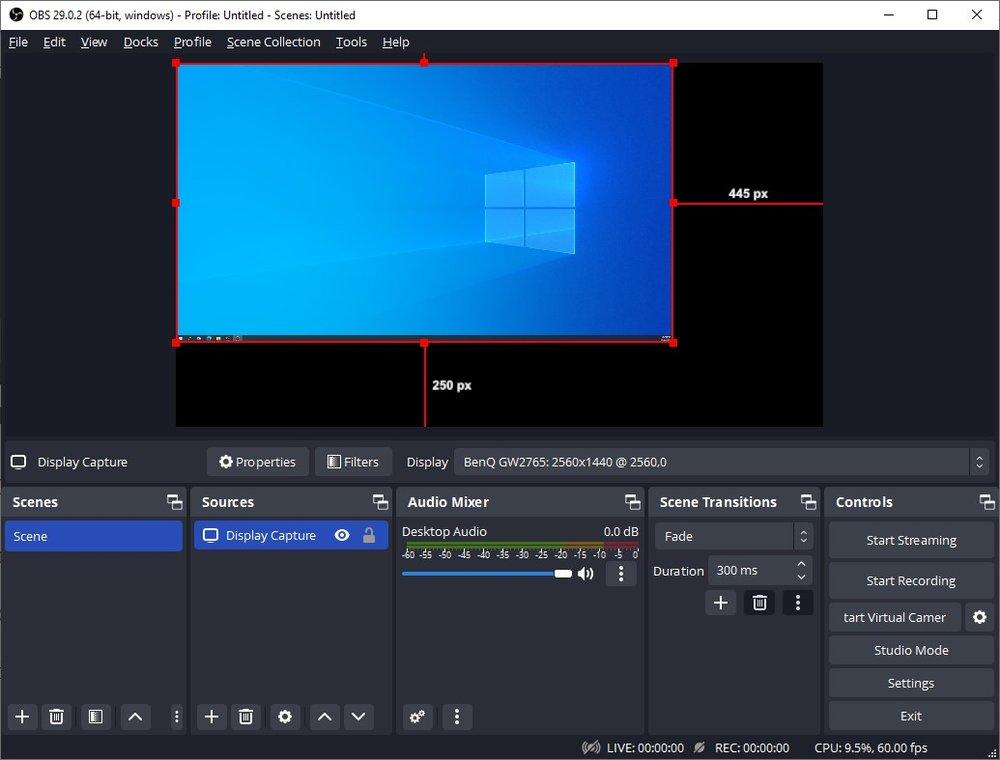Click the CPU and fps status readout
1000x760 pixels.
tap(871, 747)
